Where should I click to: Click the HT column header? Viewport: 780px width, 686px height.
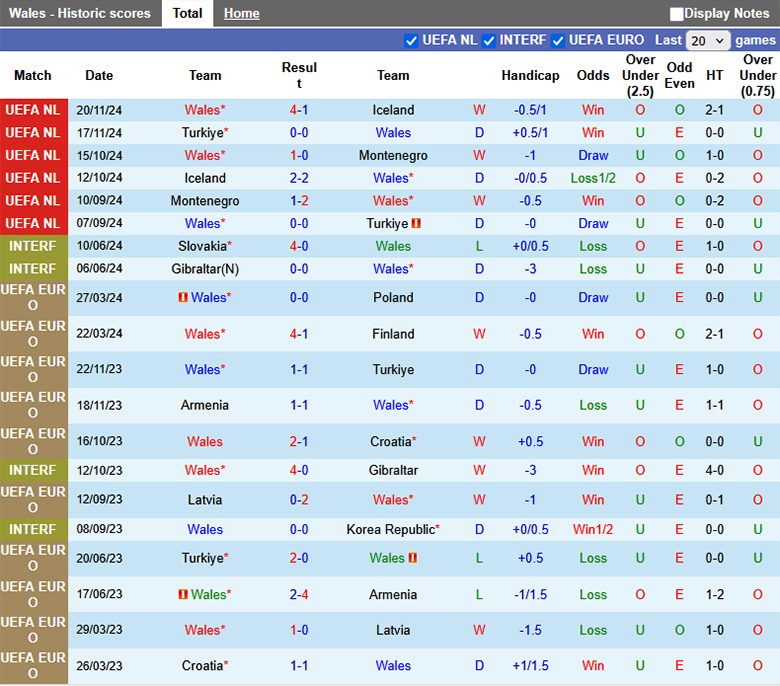[x=715, y=76]
